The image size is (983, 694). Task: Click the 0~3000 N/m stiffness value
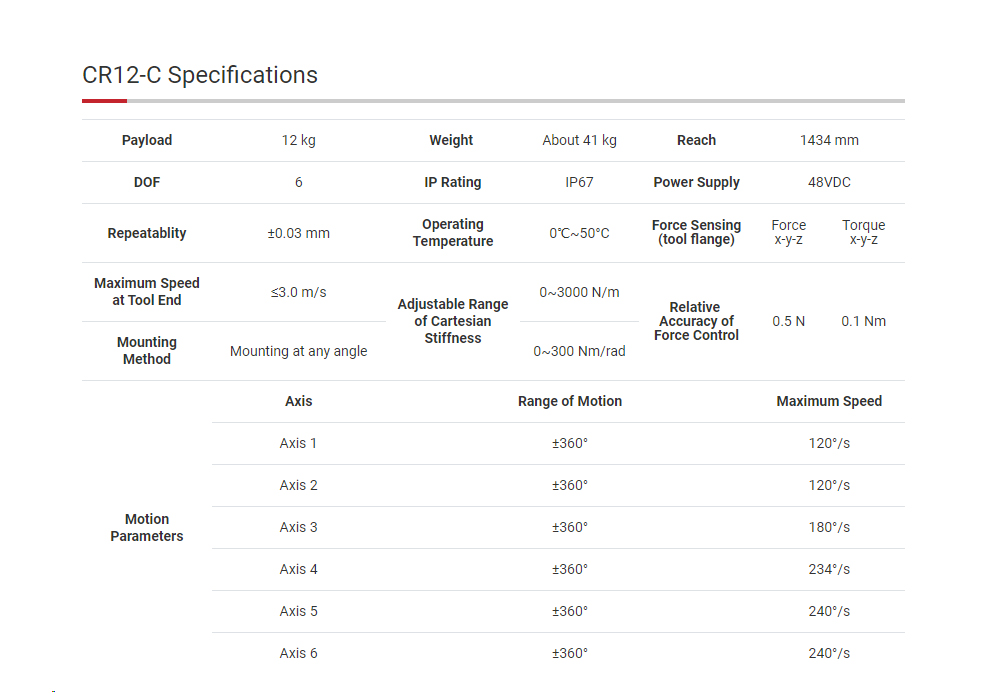pos(579,292)
